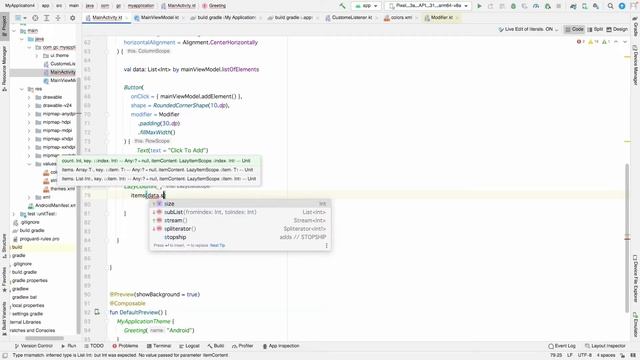Choose stream() from autocomplete popup
Image resolution: width=640 pixels, height=360 pixels.
pyautogui.click(x=240, y=220)
